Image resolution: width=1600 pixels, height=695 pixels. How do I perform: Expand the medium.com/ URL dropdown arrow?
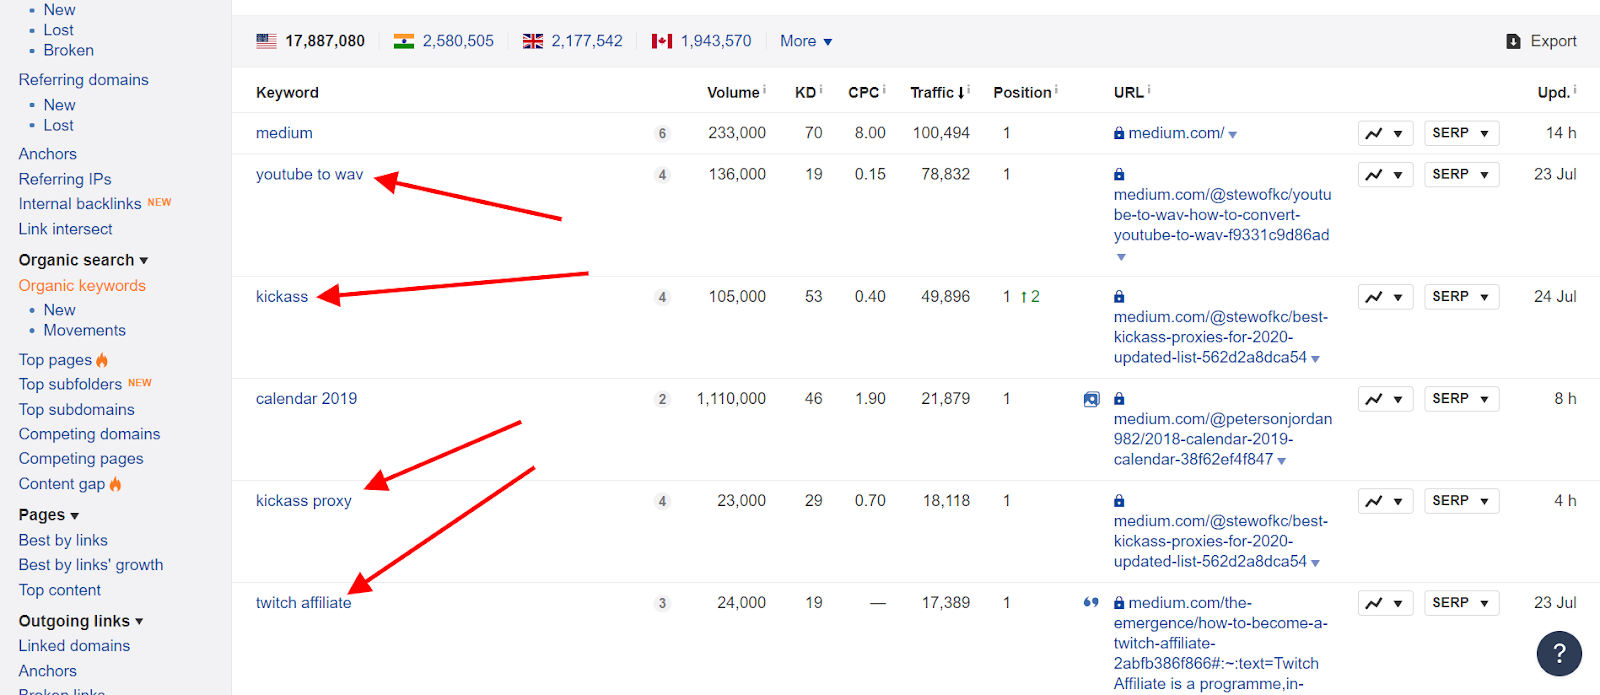(x=1233, y=135)
